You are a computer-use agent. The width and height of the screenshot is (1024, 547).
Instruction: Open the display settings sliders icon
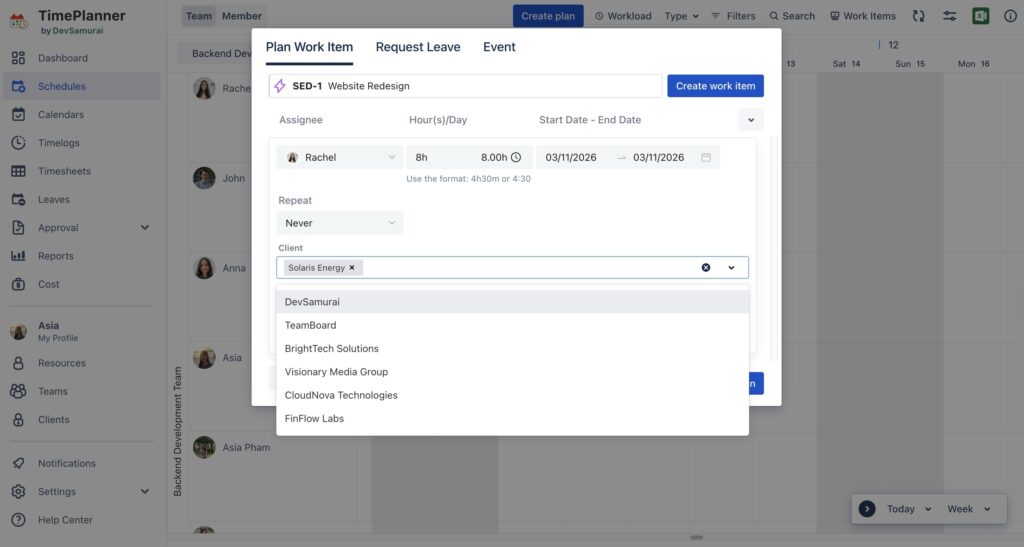(x=950, y=16)
